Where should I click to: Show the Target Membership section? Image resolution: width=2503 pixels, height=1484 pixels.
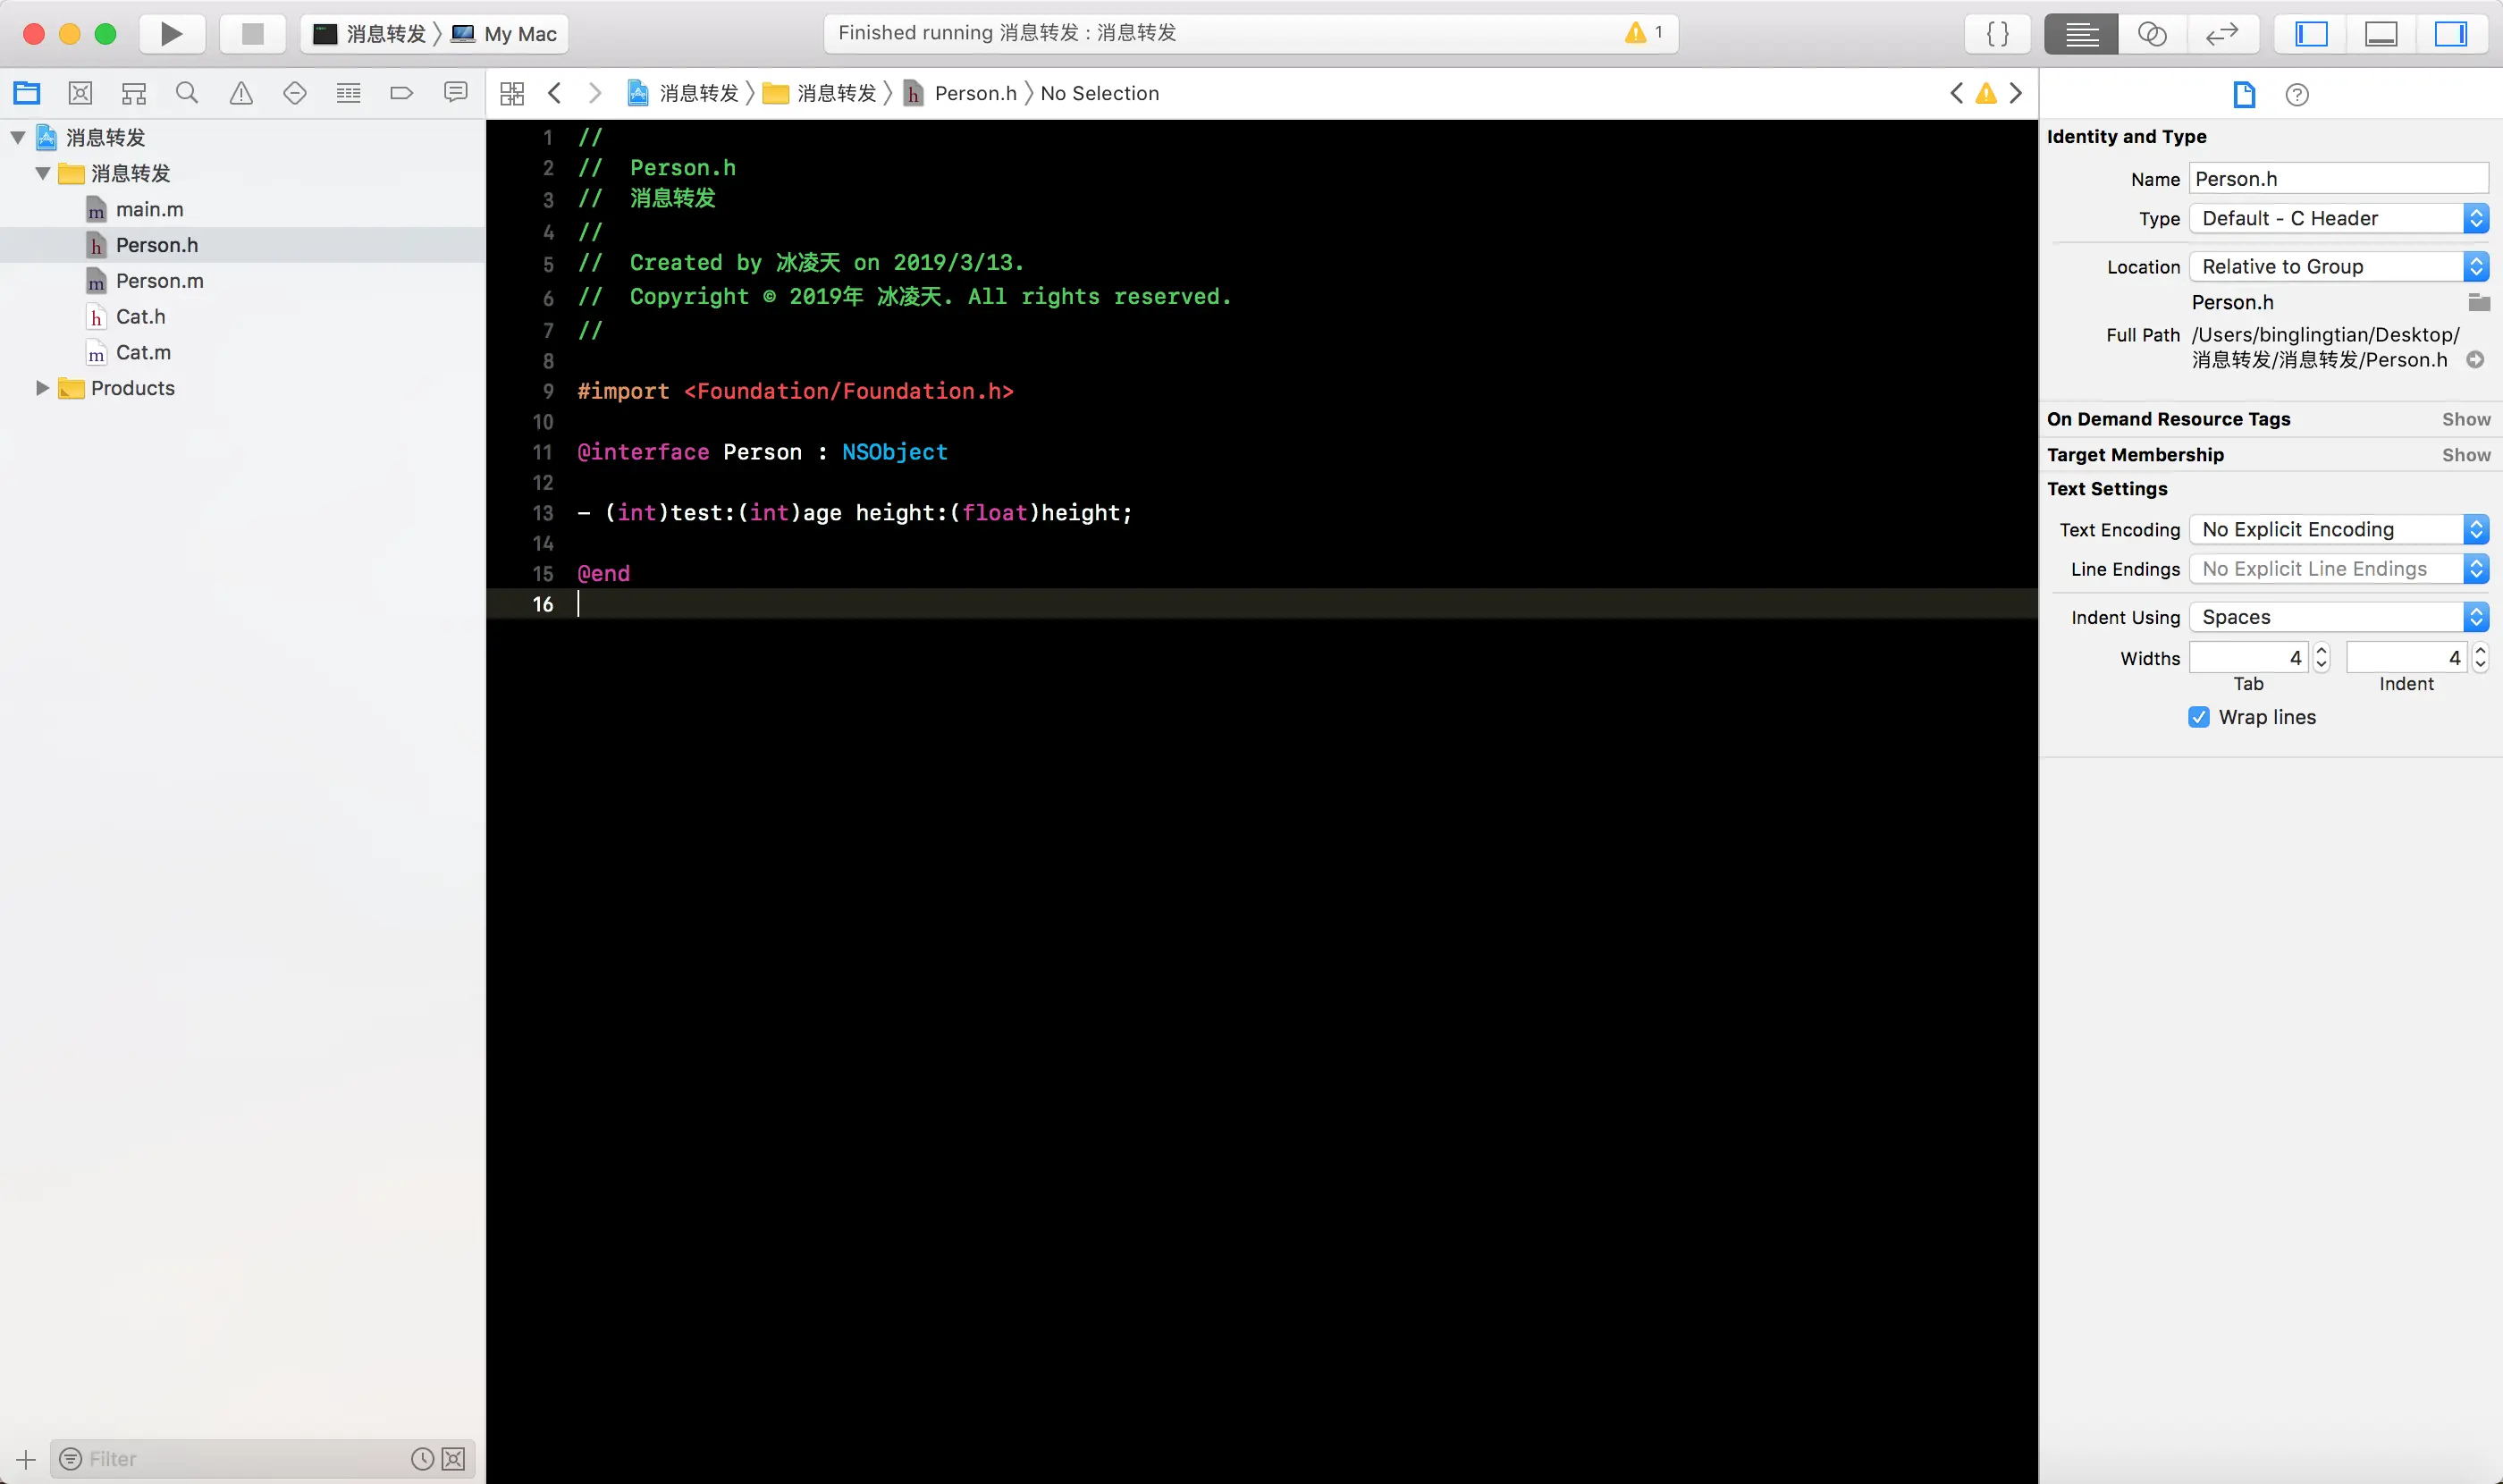tap(2465, 455)
